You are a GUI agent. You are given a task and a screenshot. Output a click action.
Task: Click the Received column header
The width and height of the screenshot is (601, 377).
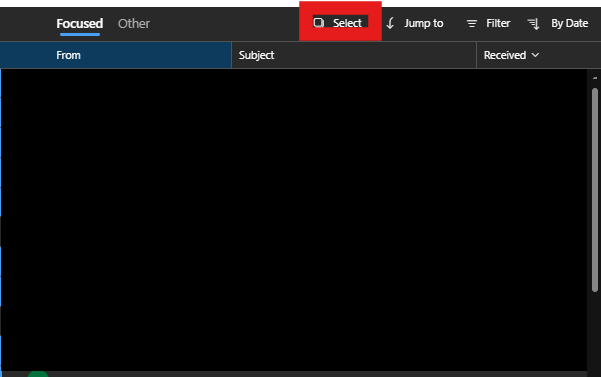coord(539,55)
